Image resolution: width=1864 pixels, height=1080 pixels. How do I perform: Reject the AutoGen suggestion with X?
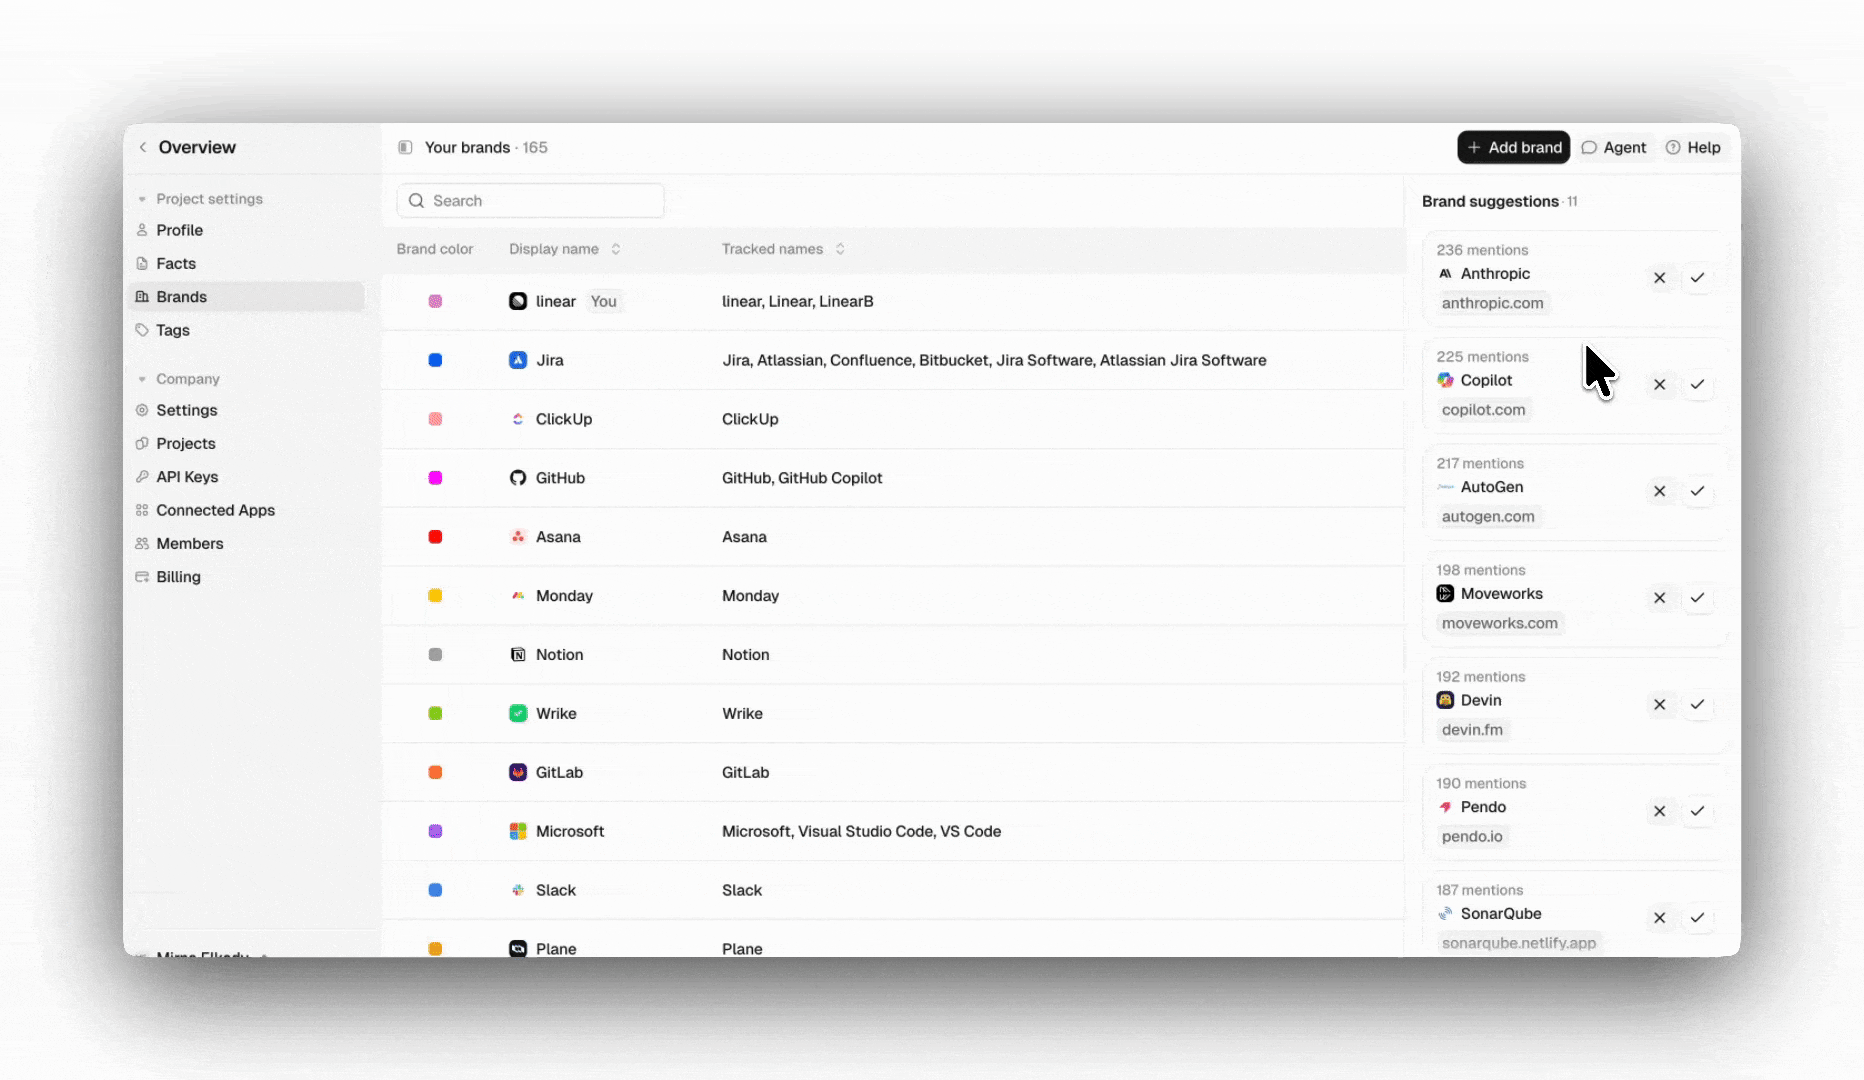point(1660,491)
